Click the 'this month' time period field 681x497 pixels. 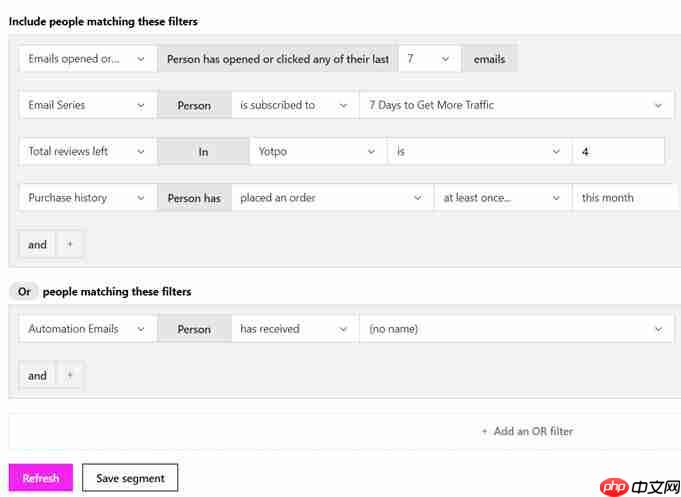tap(625, 198)
